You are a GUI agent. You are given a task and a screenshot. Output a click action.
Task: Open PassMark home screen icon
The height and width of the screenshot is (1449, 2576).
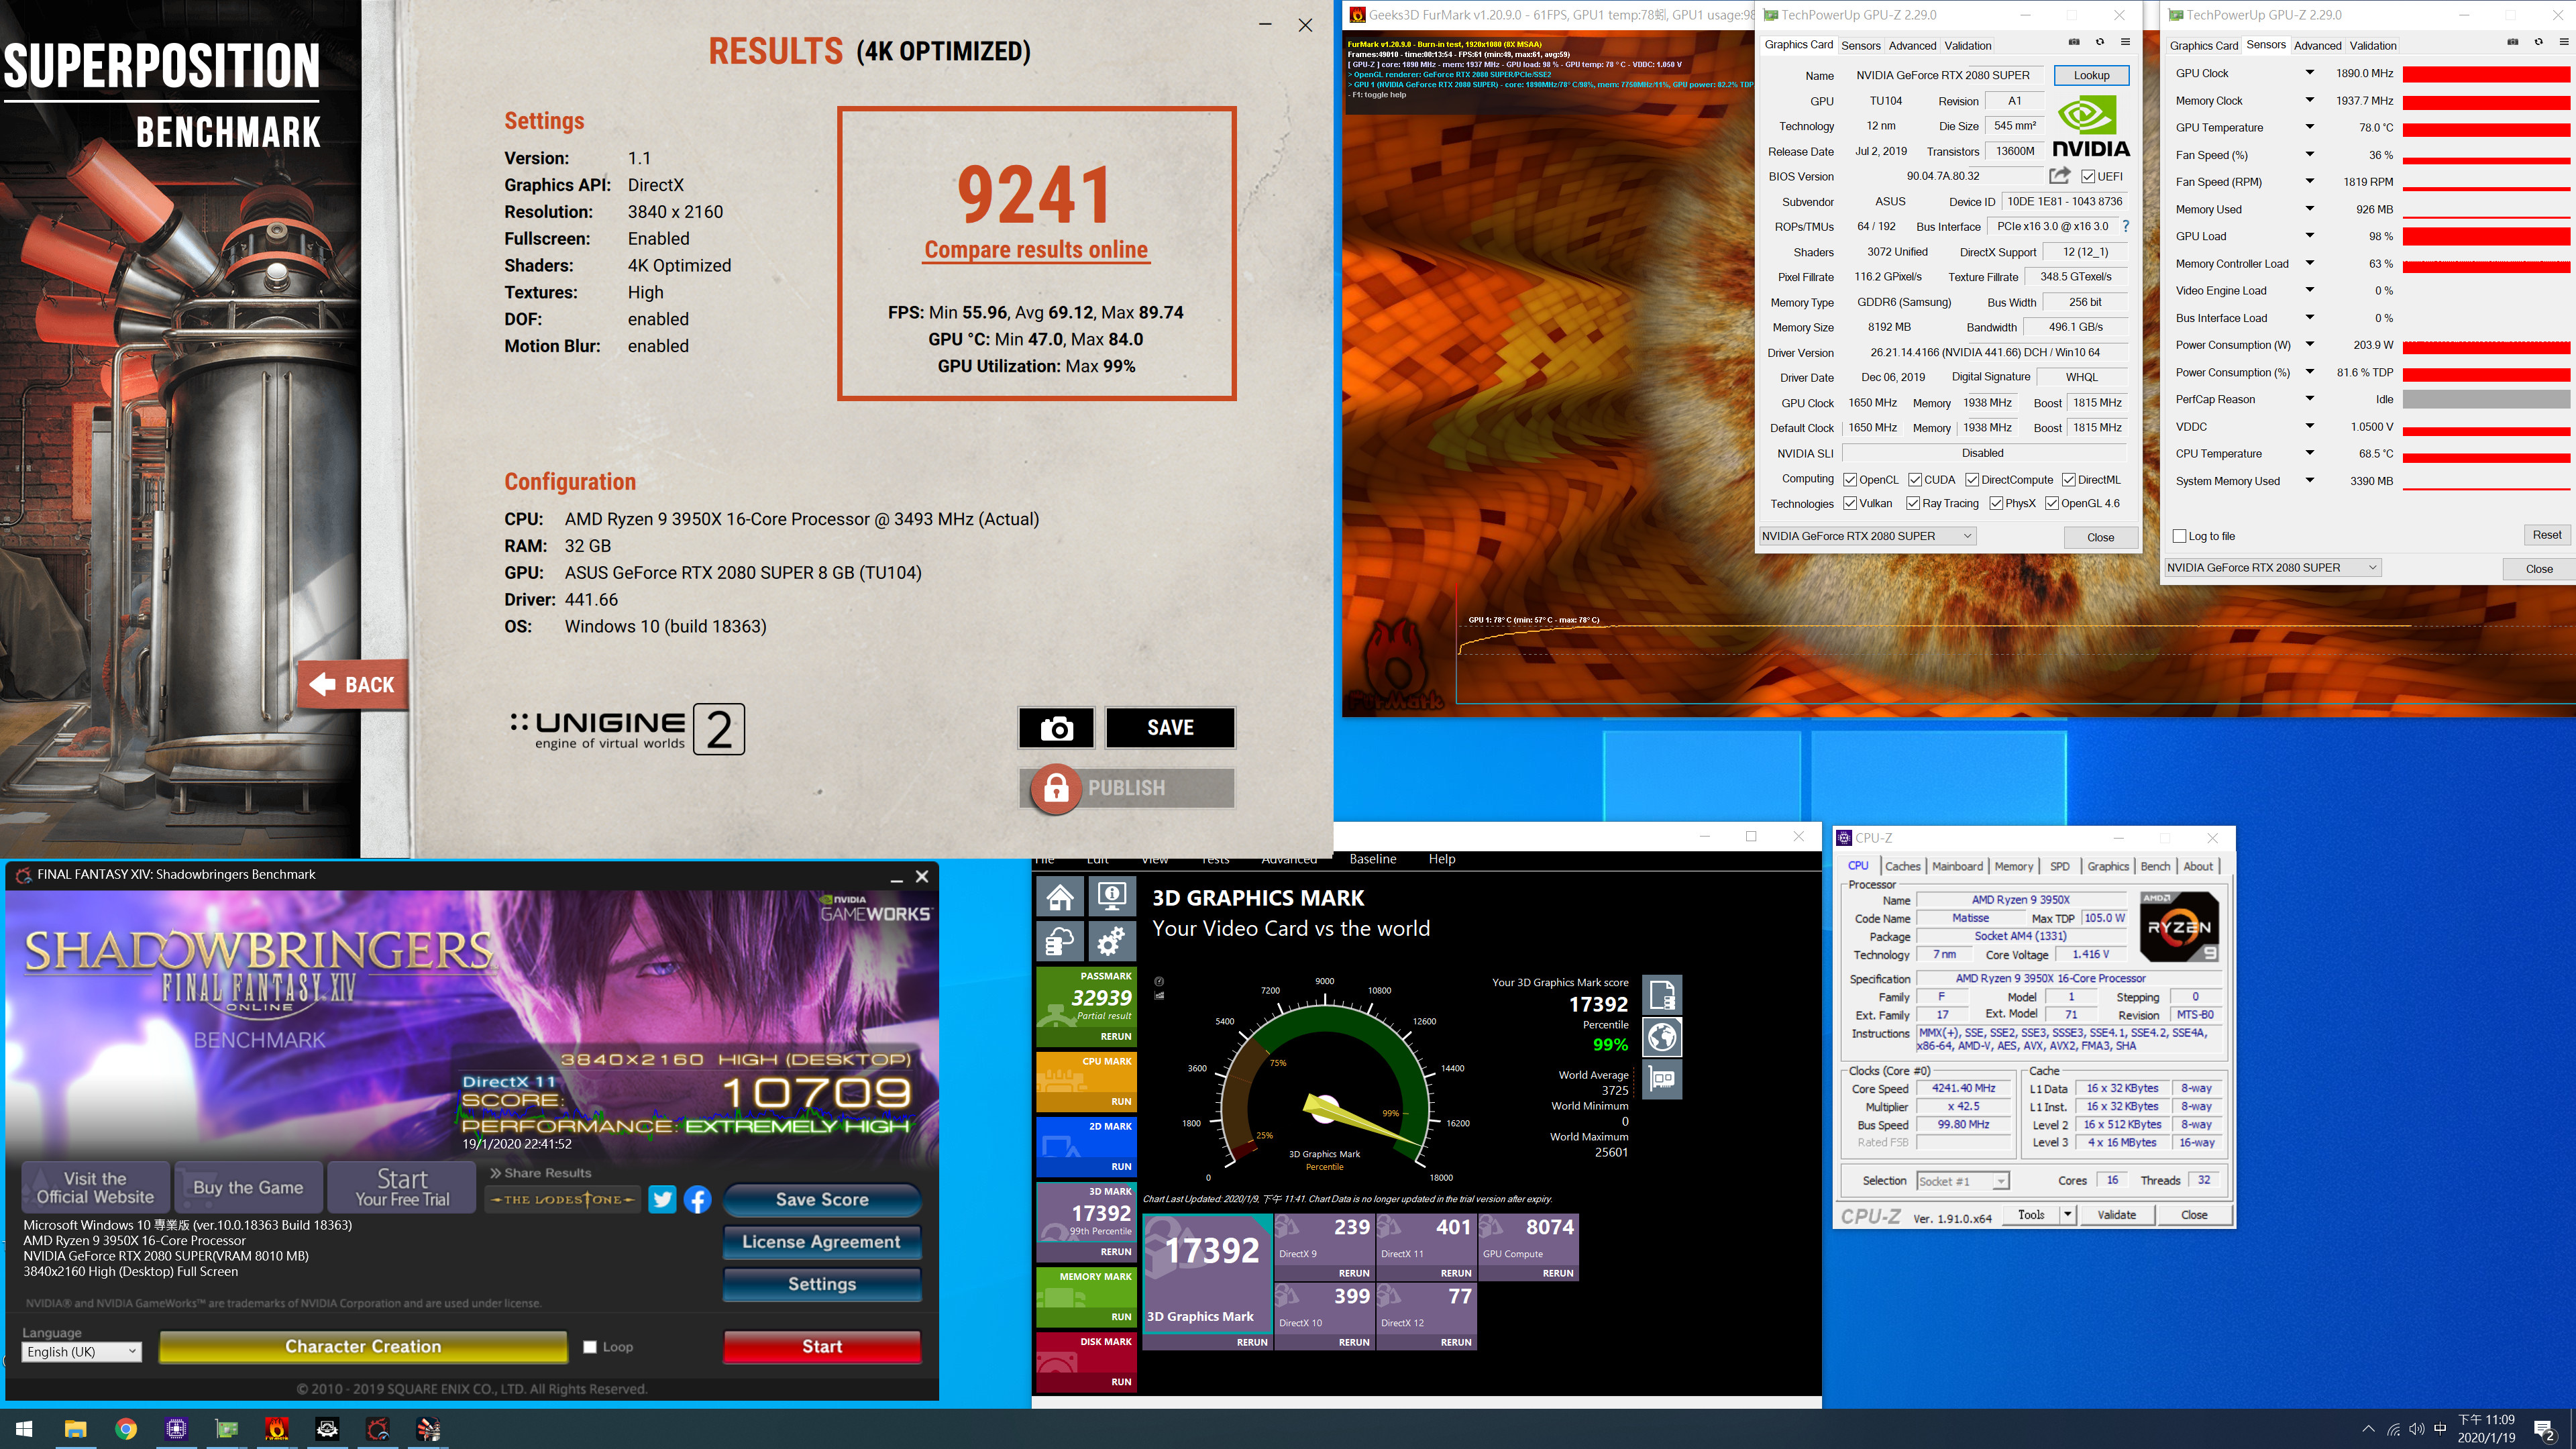click(1060, 896)
